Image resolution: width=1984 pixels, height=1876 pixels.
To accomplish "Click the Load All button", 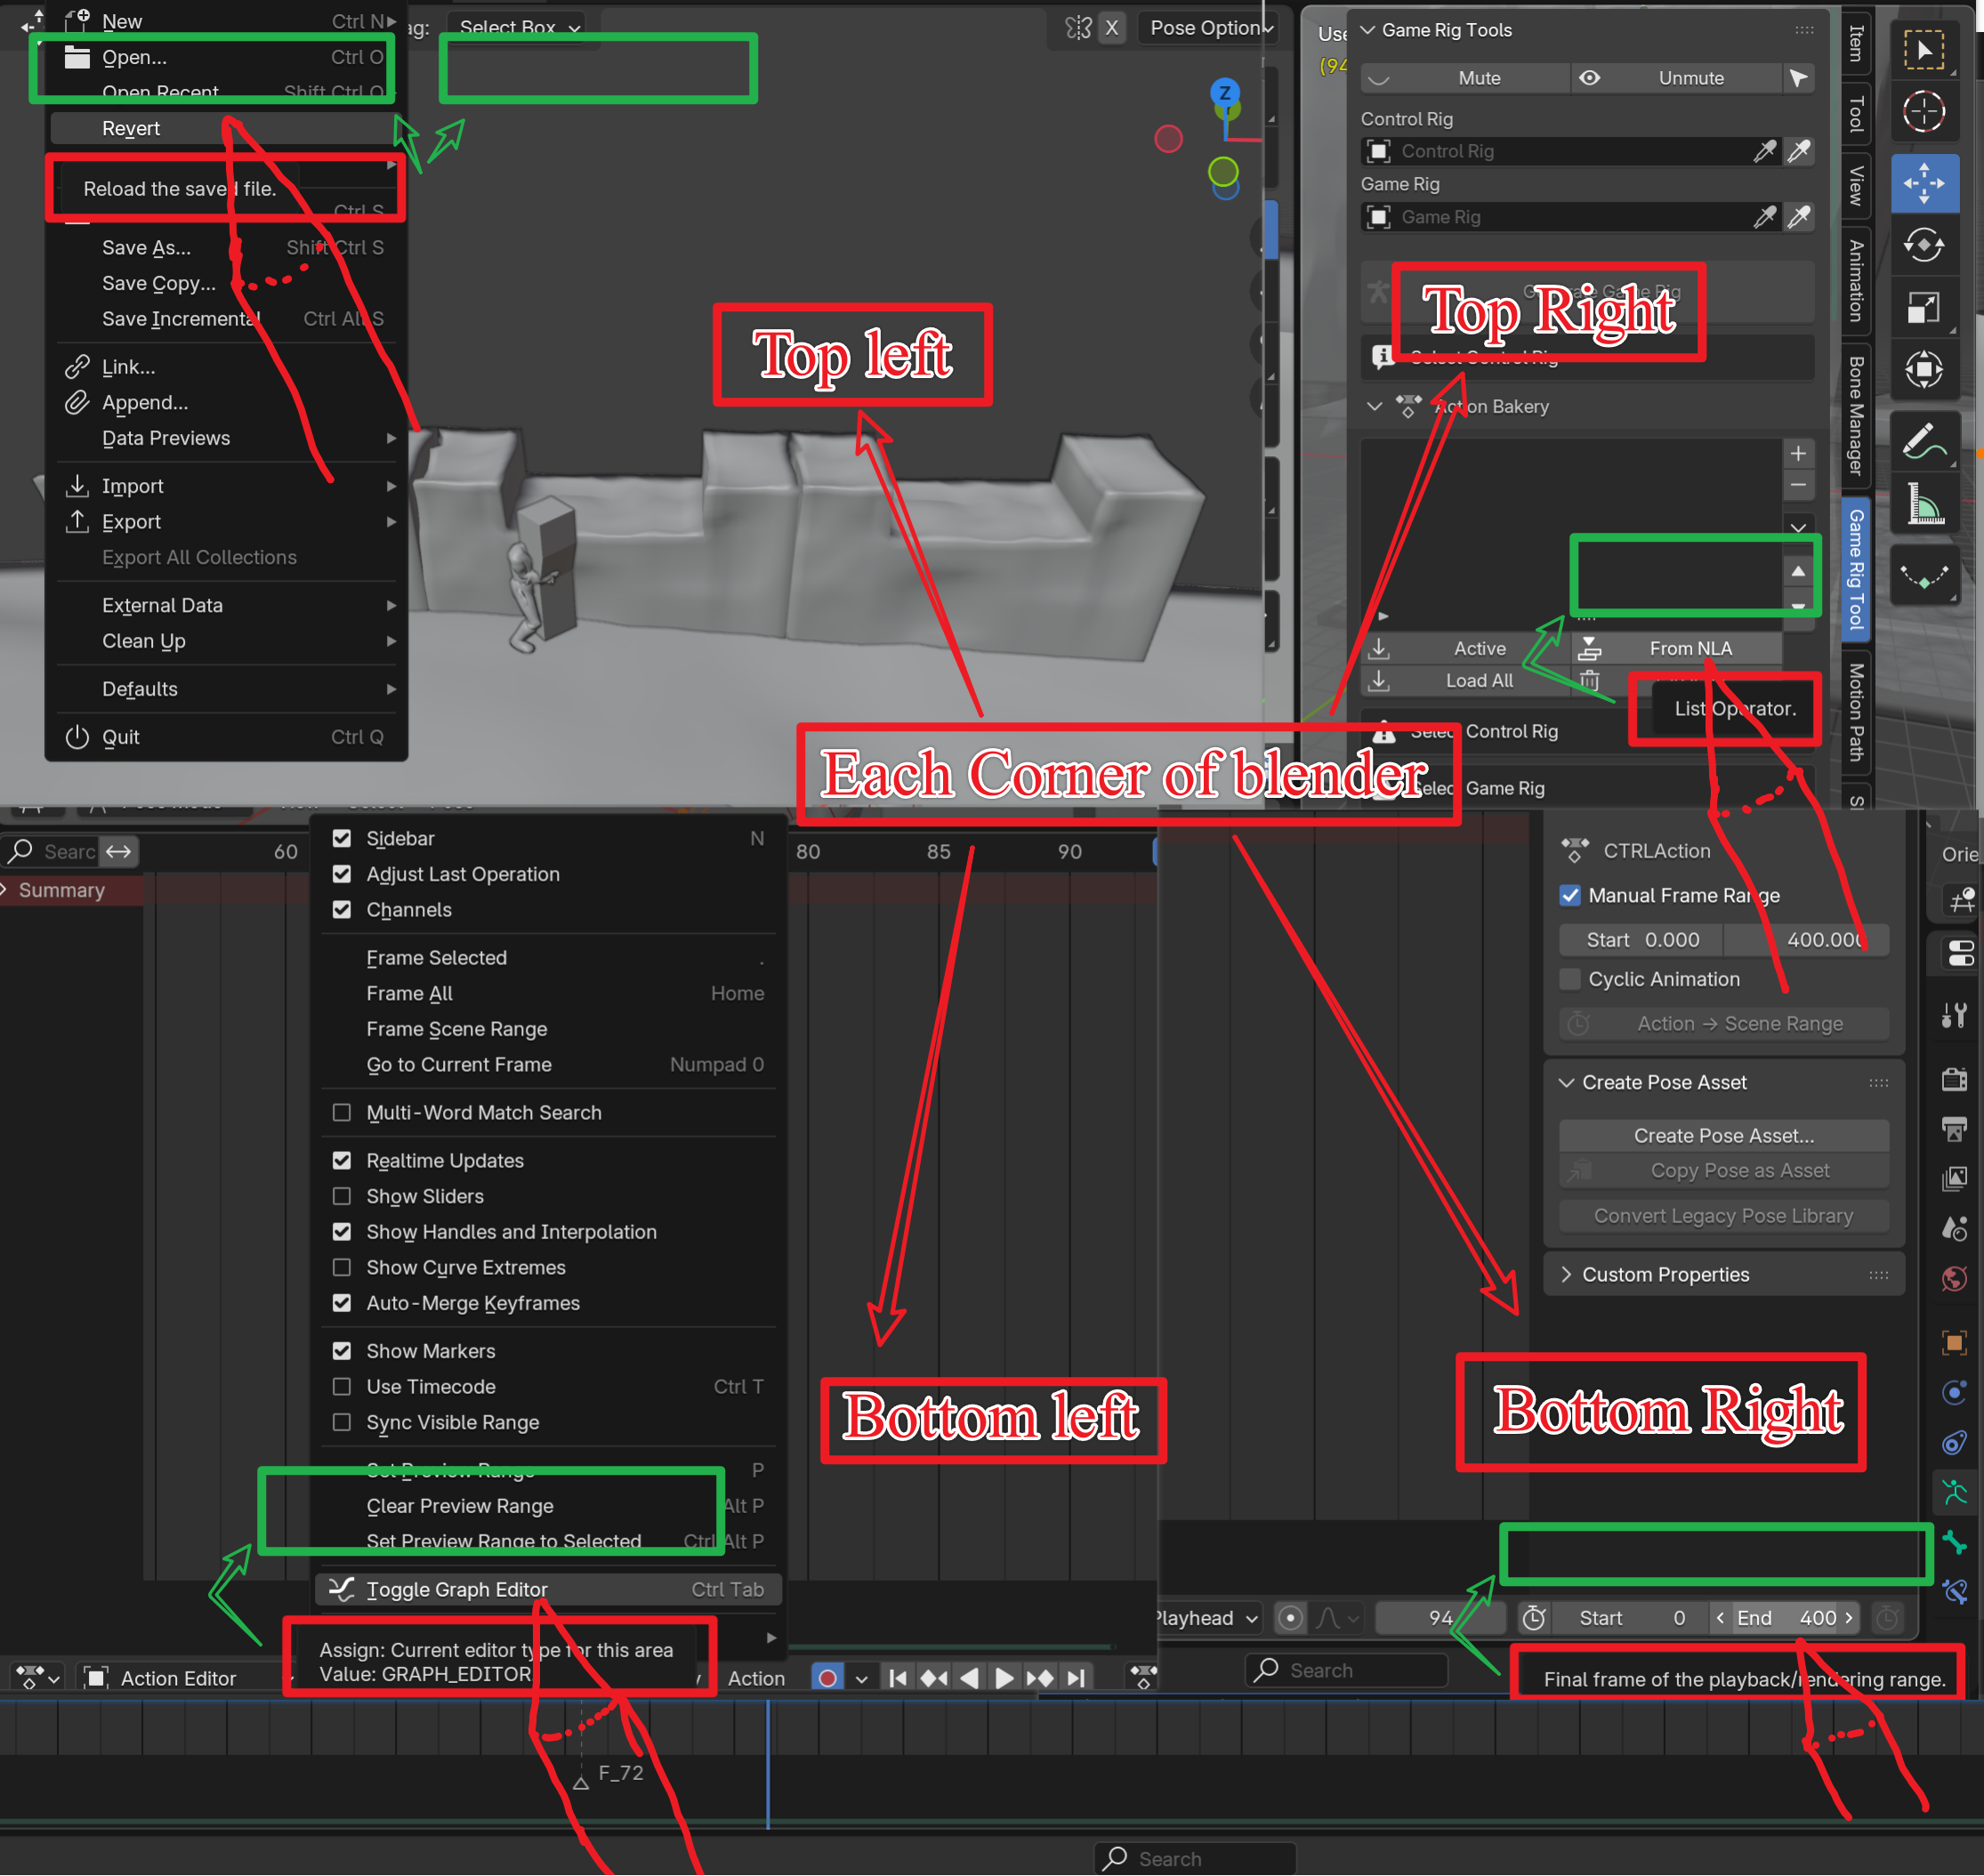I will click(1466, 681).
